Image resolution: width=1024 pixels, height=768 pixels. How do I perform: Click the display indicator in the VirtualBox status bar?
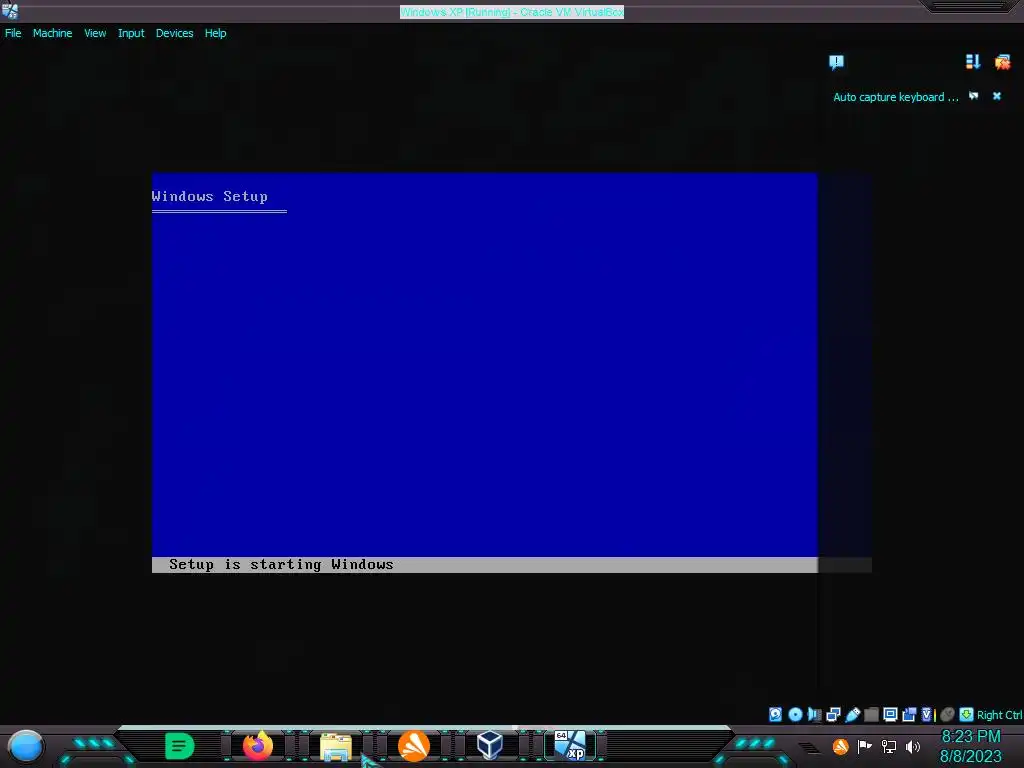(x=890, y=714)
